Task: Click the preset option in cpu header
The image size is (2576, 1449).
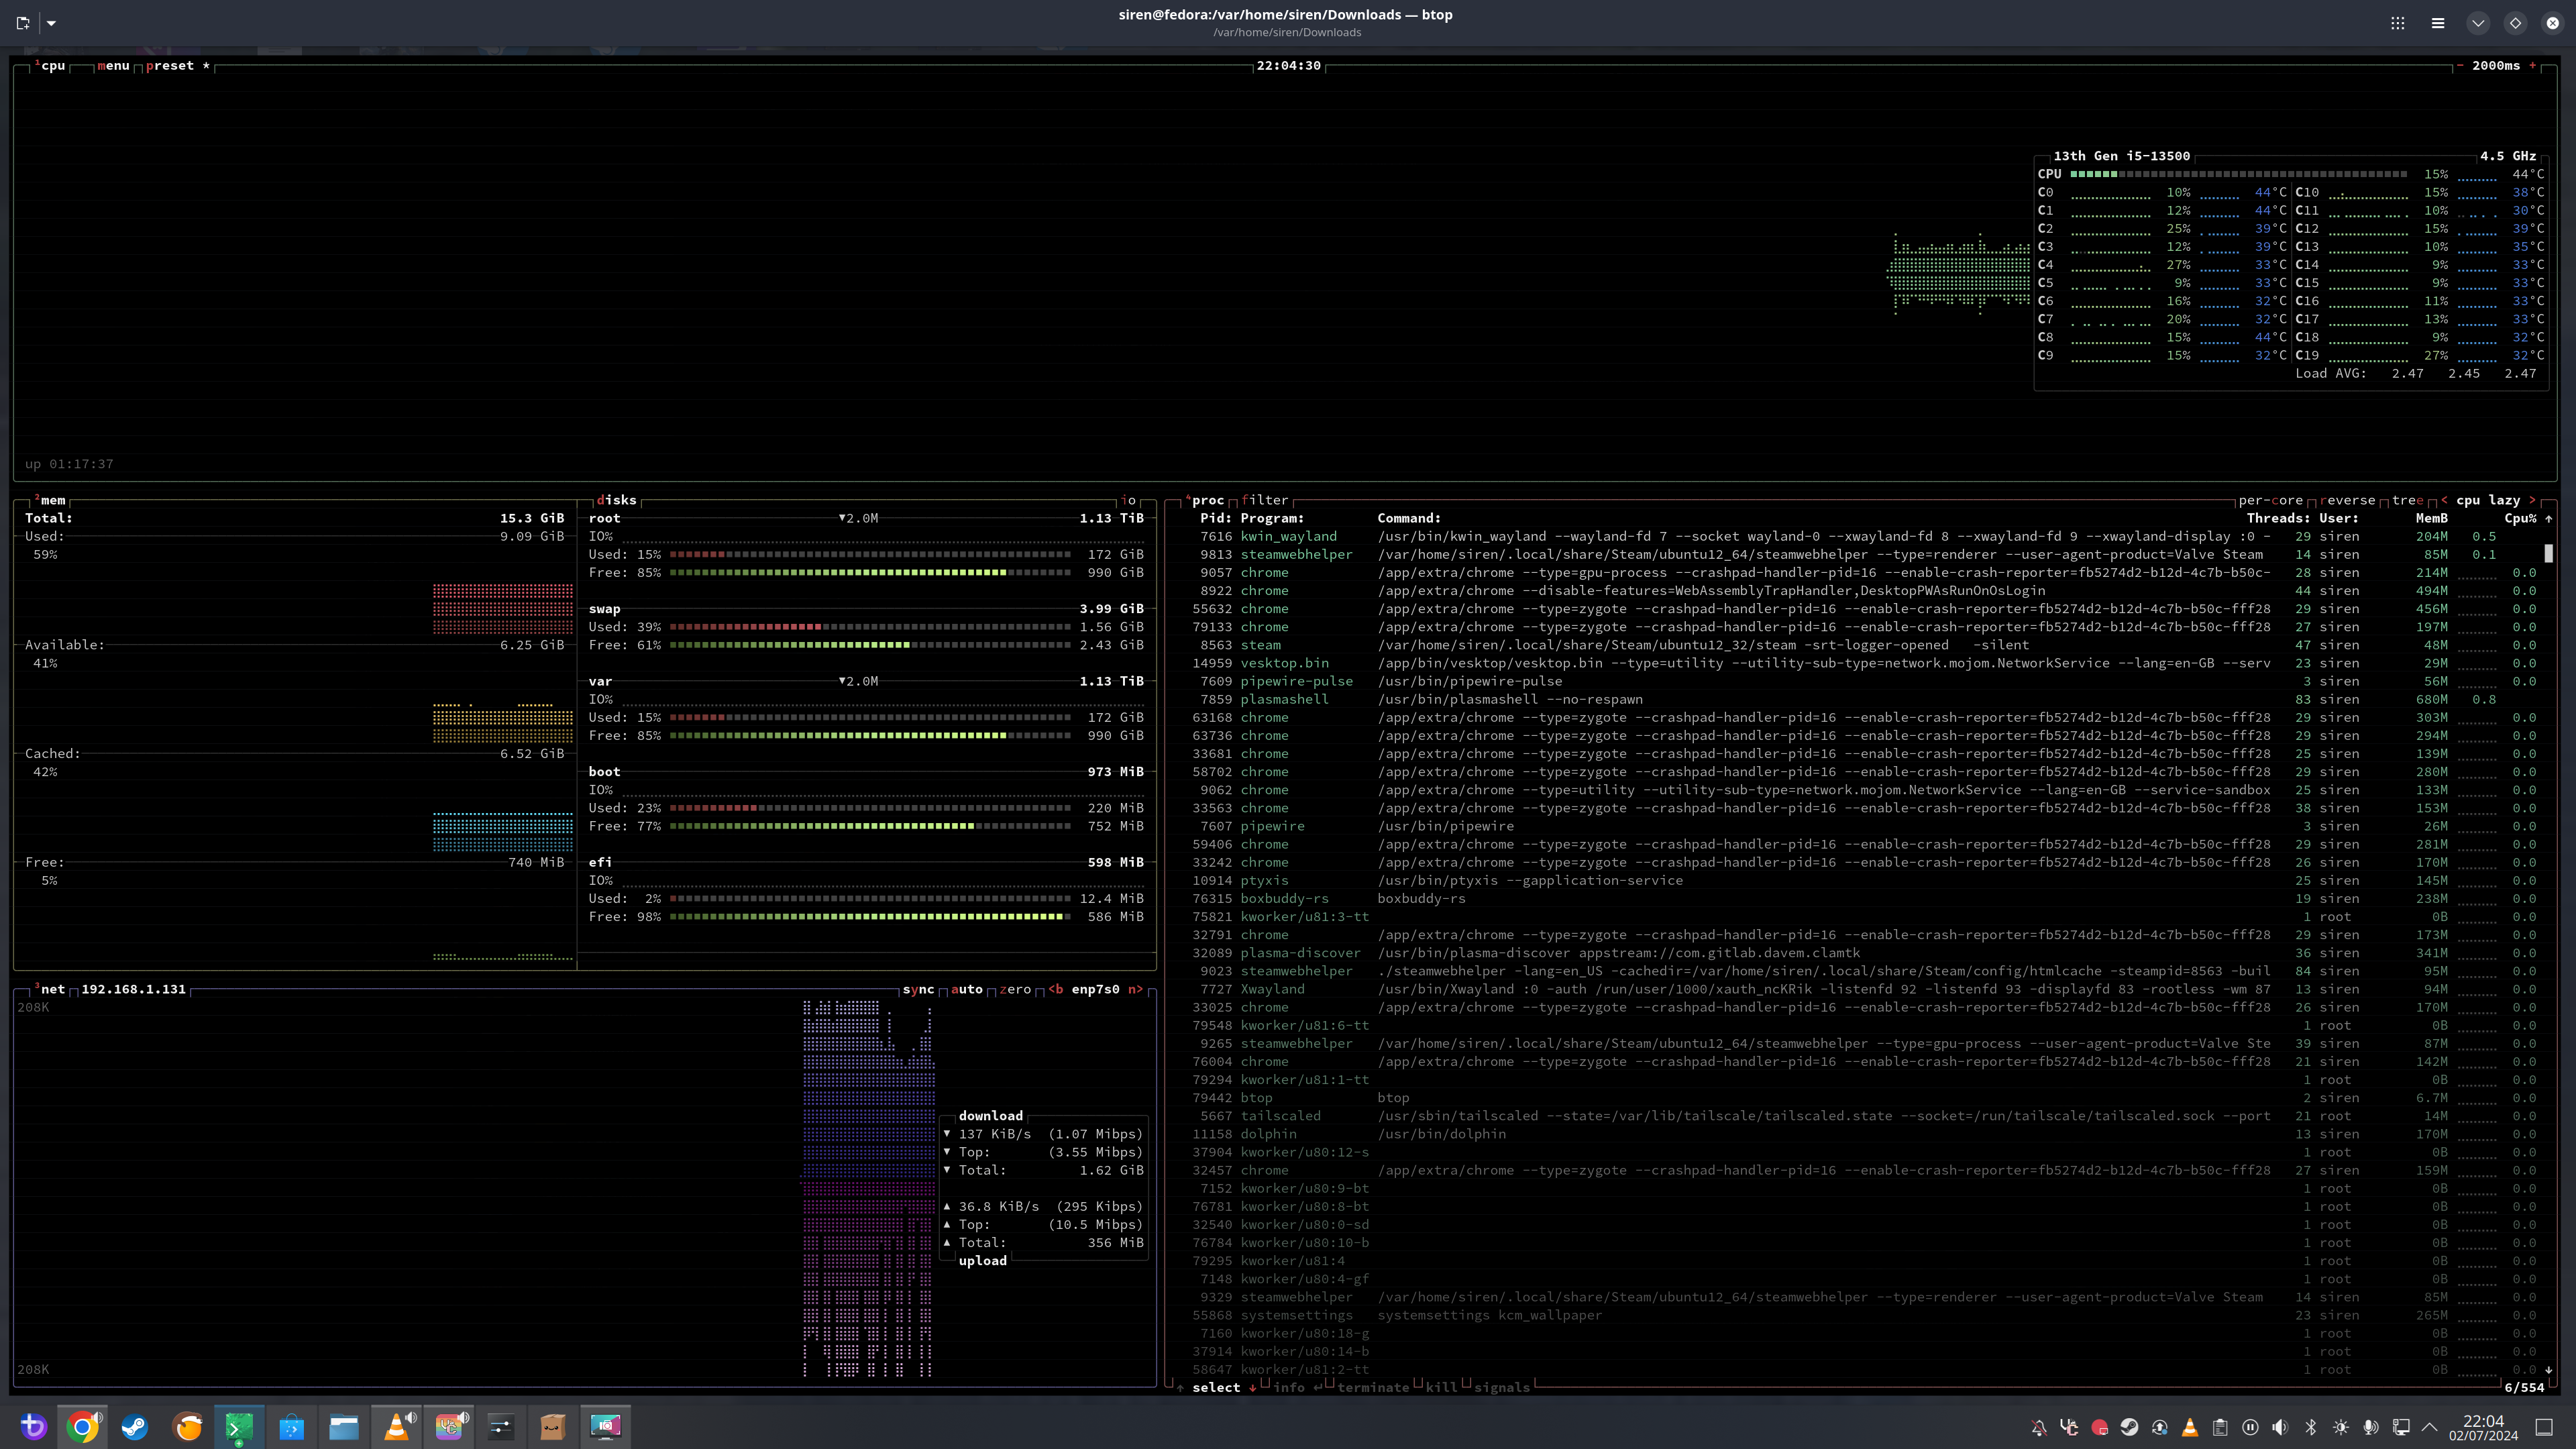Action: tap(170, 66)
